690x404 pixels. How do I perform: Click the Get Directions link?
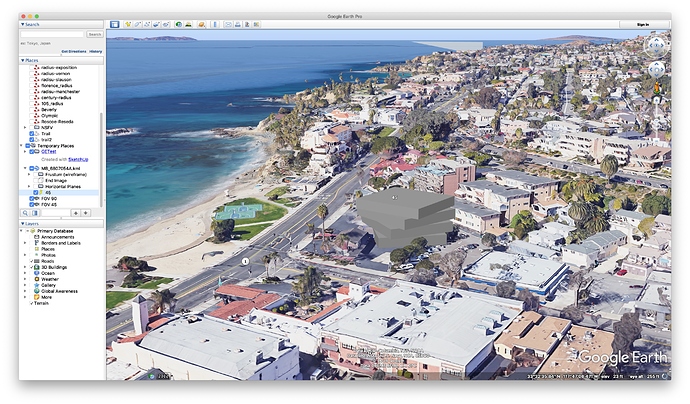click(74, 51)
